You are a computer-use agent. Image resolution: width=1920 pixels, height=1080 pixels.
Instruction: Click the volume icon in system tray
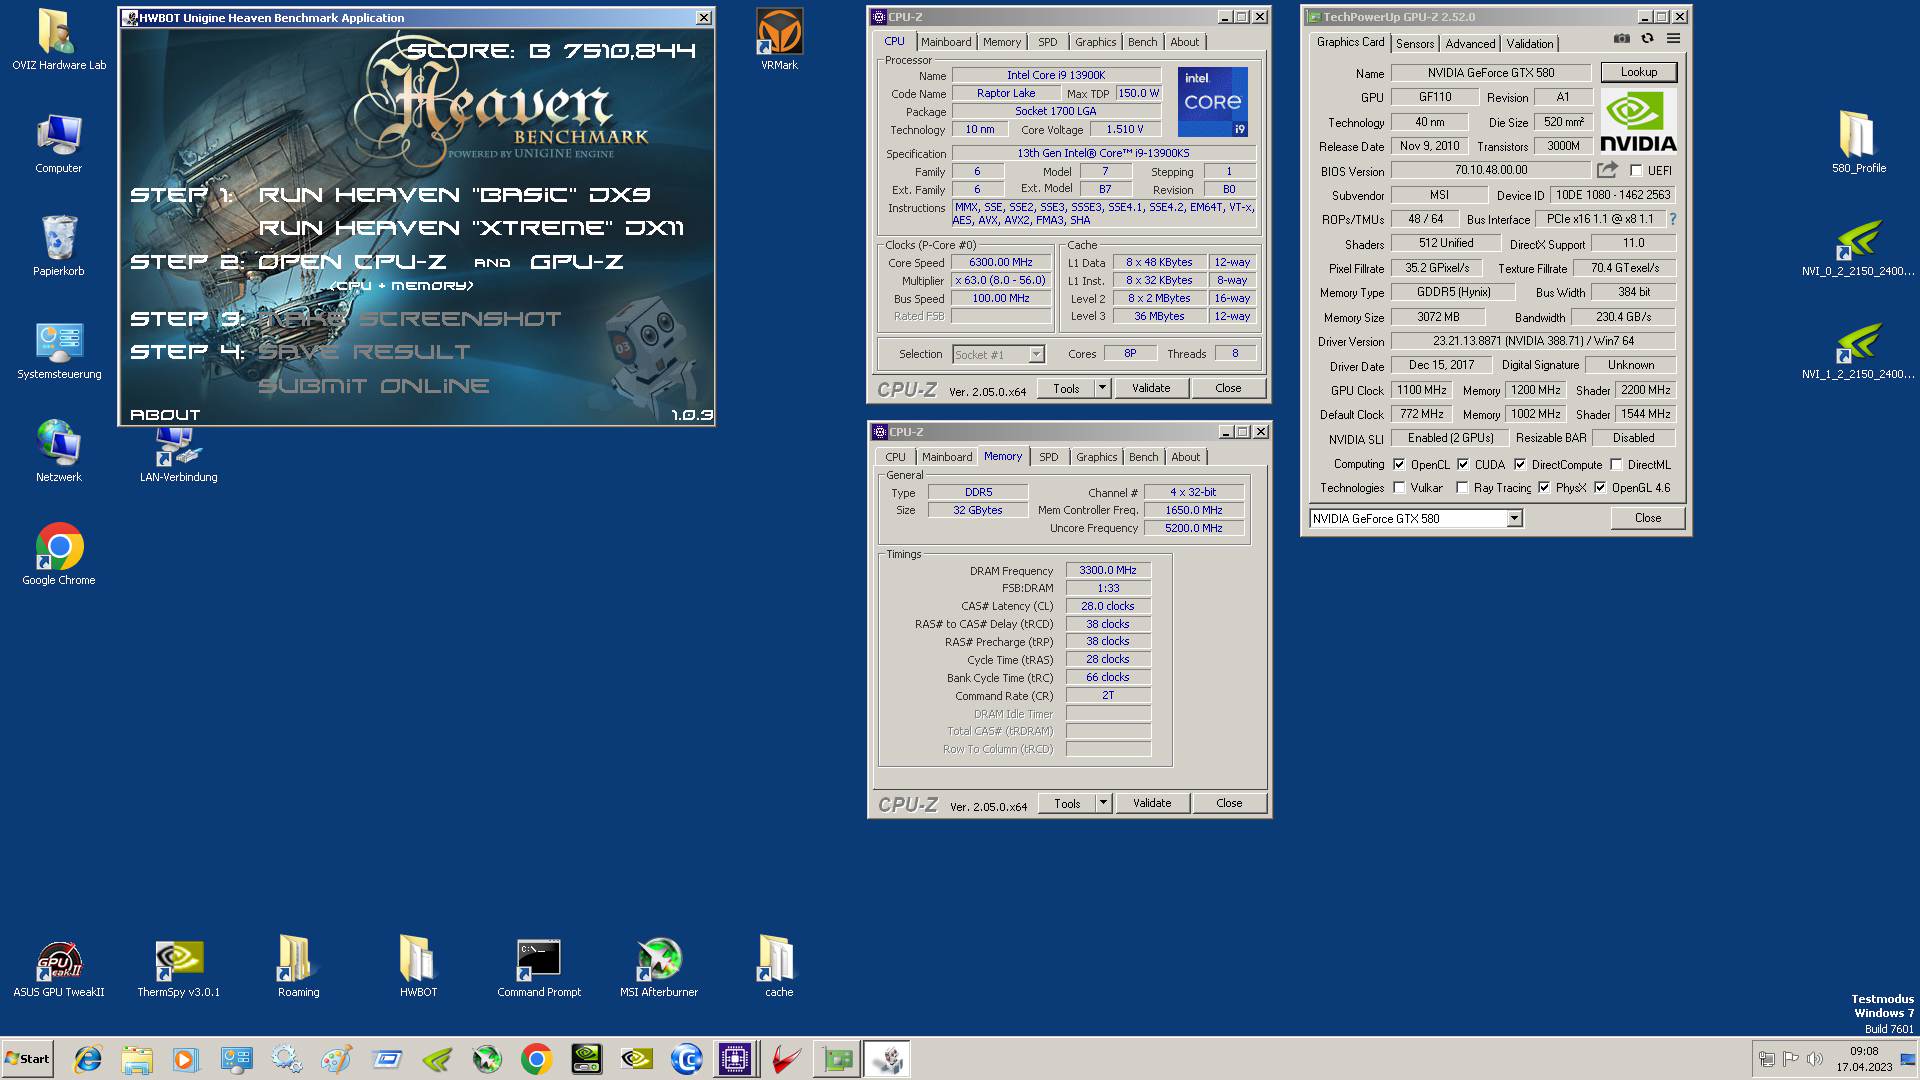tap(1815, 1059)
